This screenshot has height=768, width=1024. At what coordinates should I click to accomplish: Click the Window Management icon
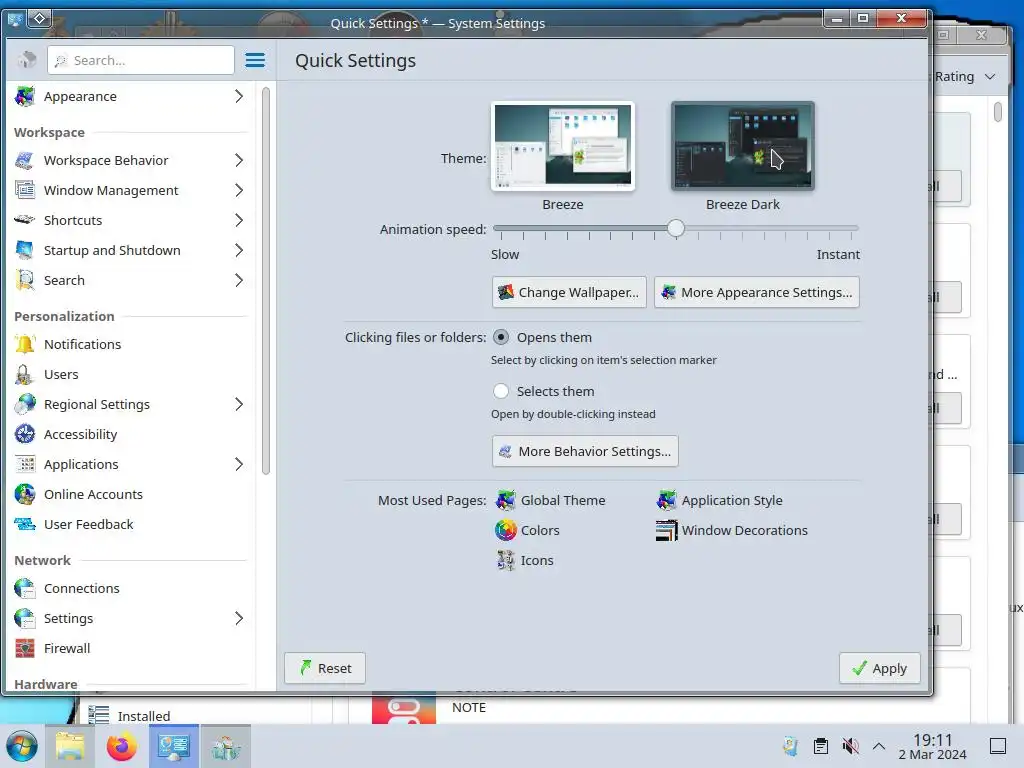[25, 190]
